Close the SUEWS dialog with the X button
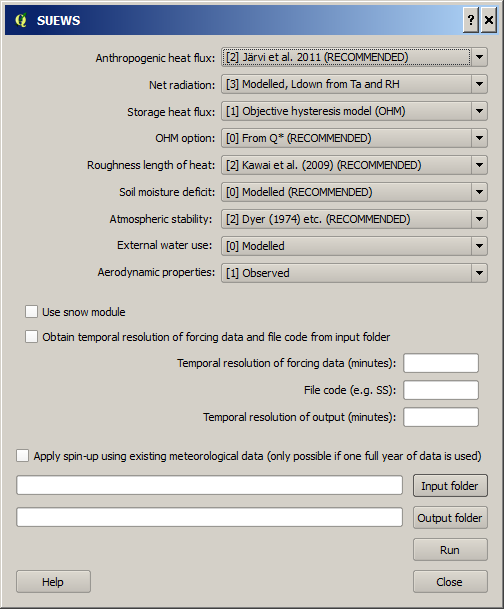 click(489, 20)
